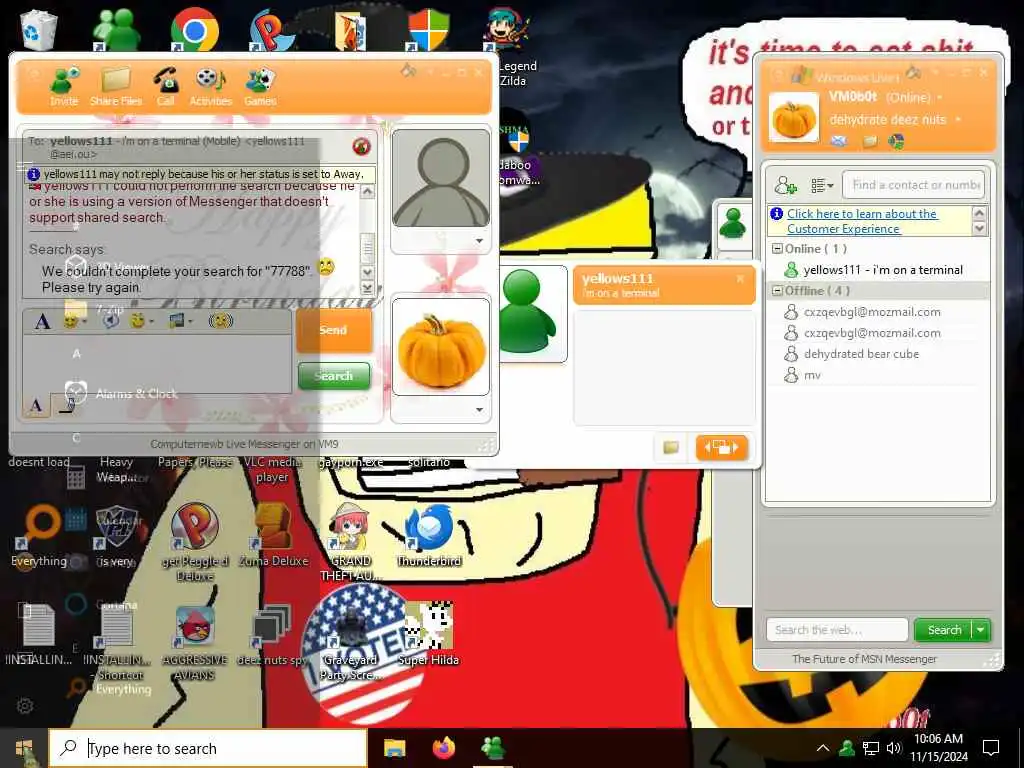Viewport: 1024px width, 768px height.
Task: Launch Zuma Deluxe desktop shortcut
Action: (x=273, y=534)
